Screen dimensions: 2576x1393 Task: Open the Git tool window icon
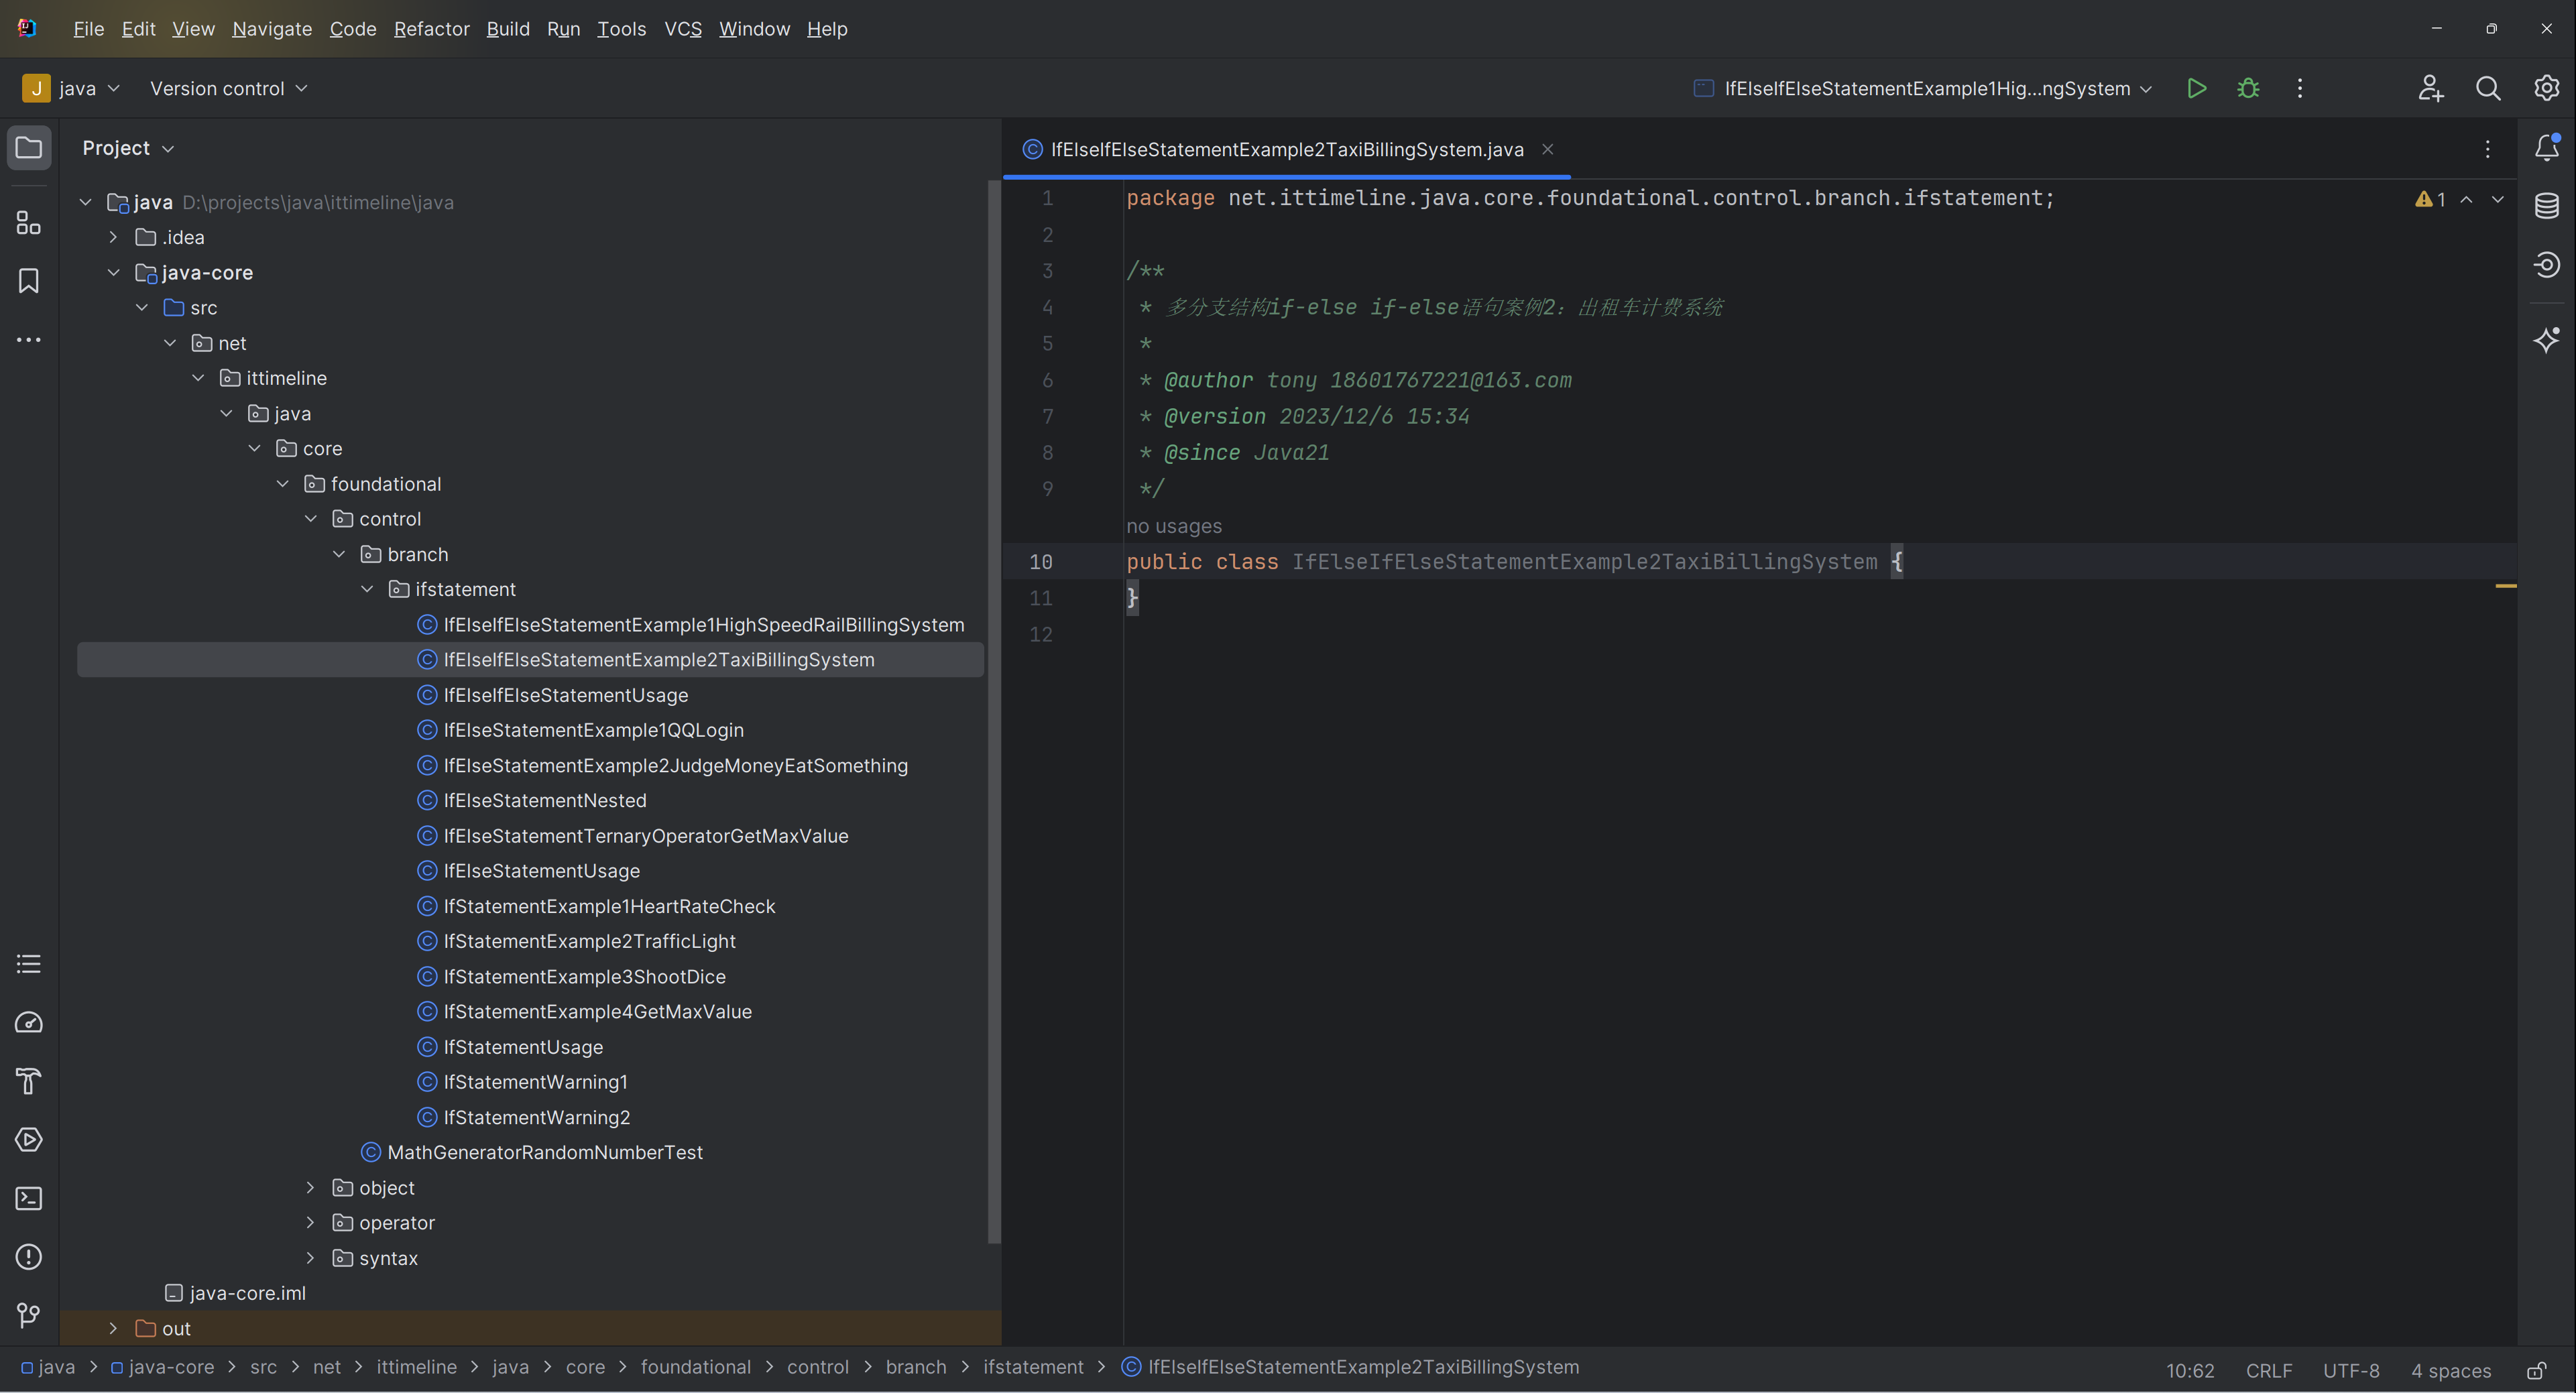[29, 1315]
